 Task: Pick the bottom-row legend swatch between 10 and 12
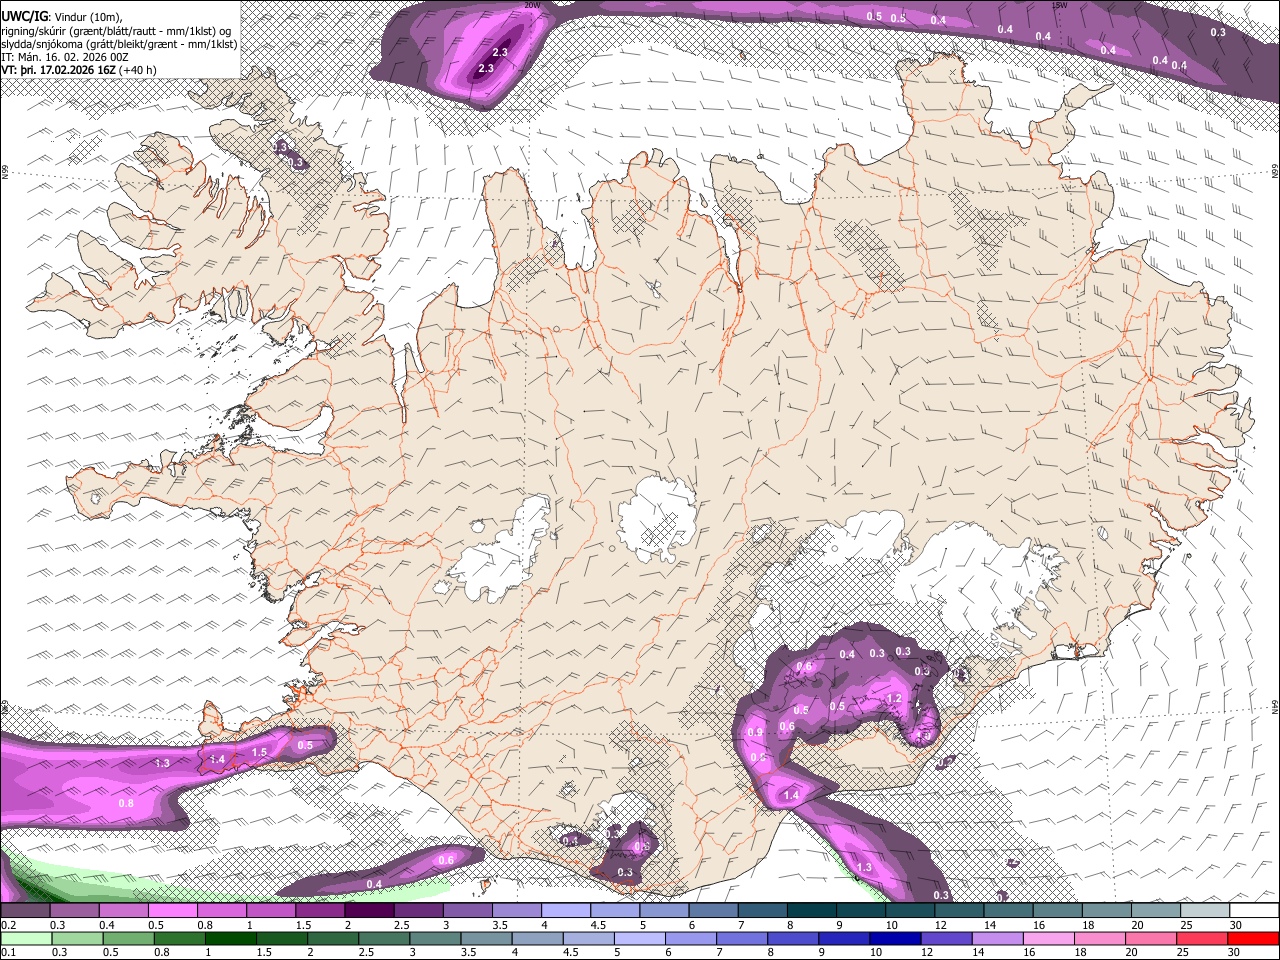(898, 938)
